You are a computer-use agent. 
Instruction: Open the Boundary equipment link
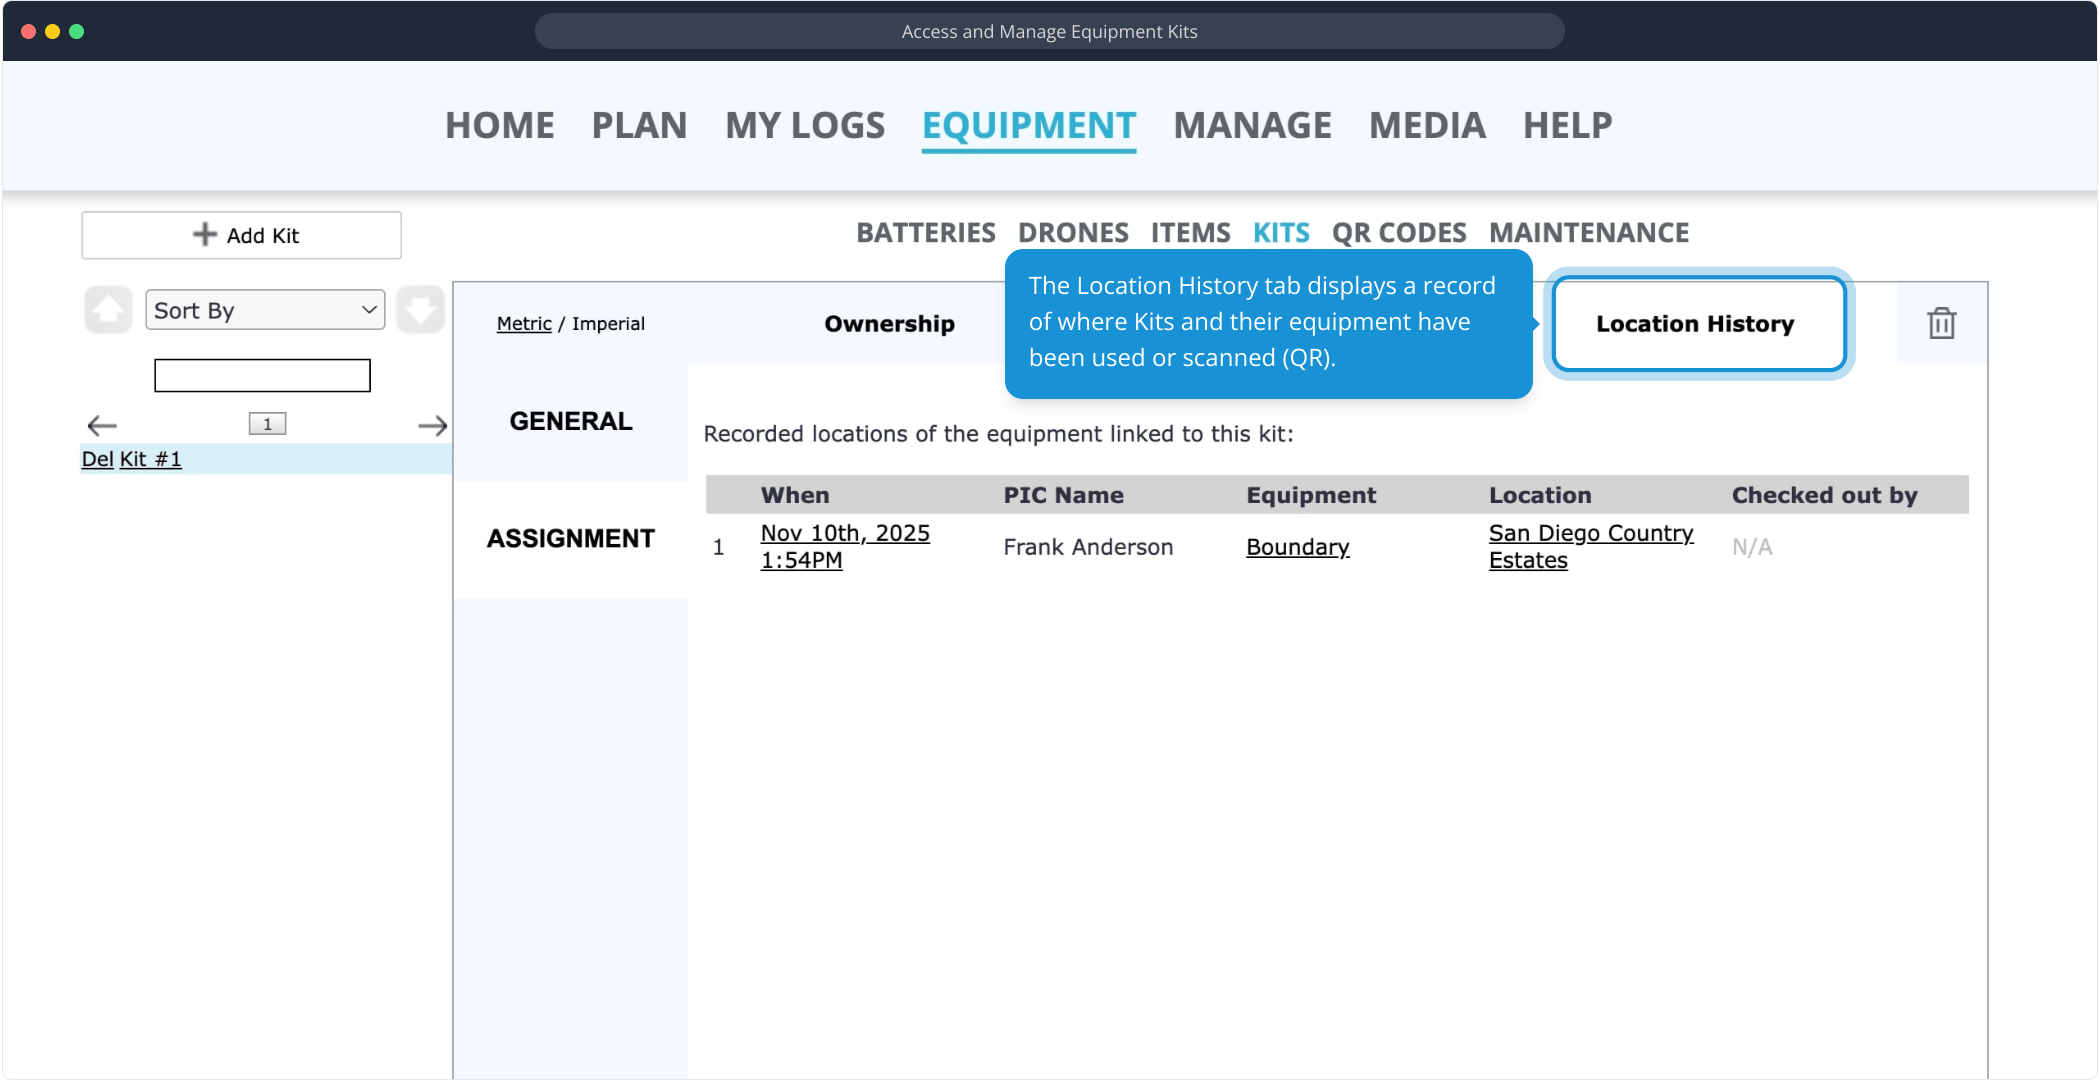coord(1297,547)
